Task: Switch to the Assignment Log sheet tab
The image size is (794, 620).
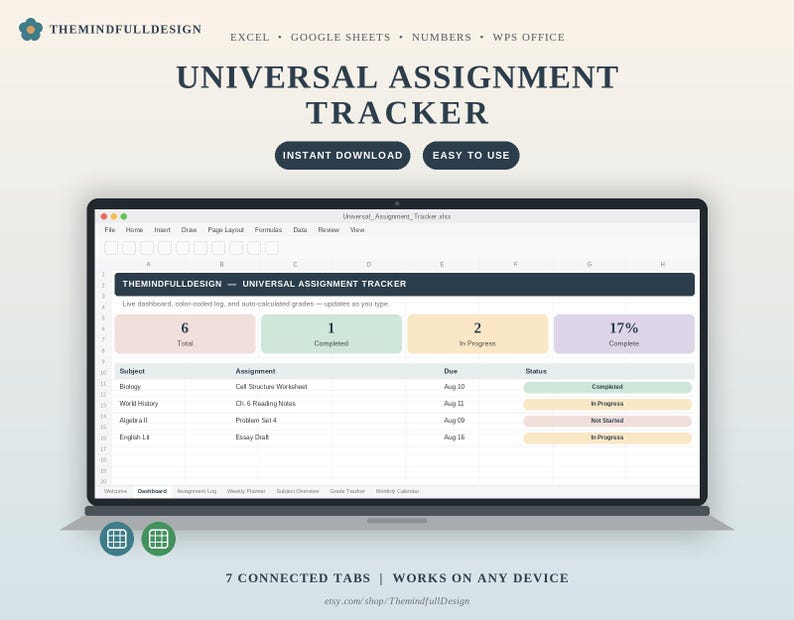Action: (196, 491)
